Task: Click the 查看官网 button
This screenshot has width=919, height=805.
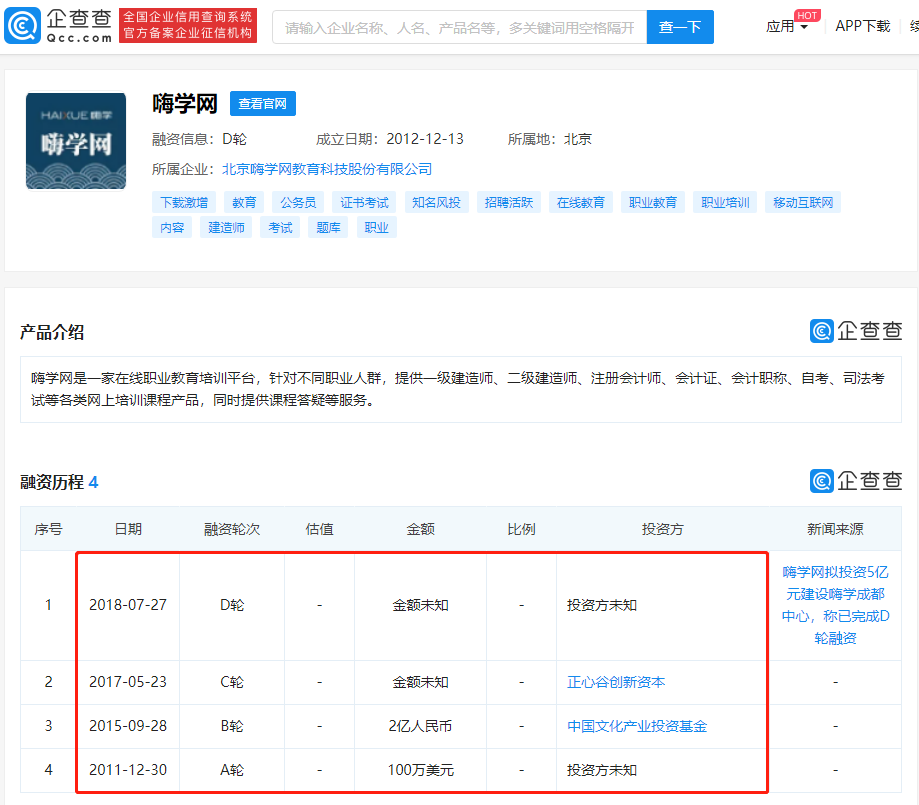Action: coord(263,104)
